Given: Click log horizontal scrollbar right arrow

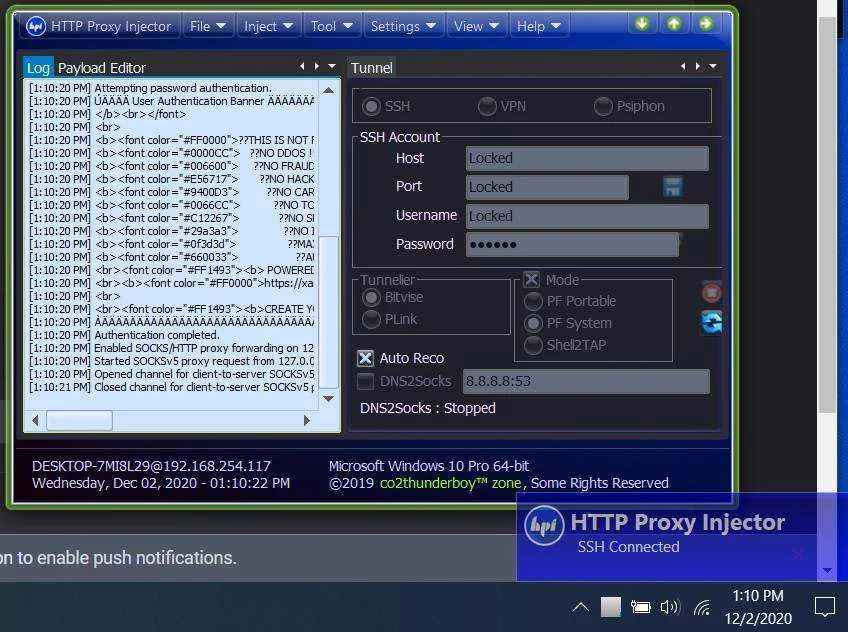Looking at the screenshot, I should [x=307, y=420].
